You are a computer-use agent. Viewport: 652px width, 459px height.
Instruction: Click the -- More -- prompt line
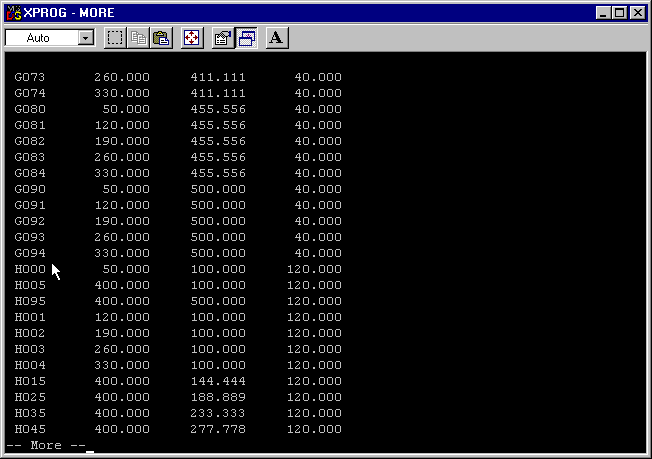click(x=47, y=445)
